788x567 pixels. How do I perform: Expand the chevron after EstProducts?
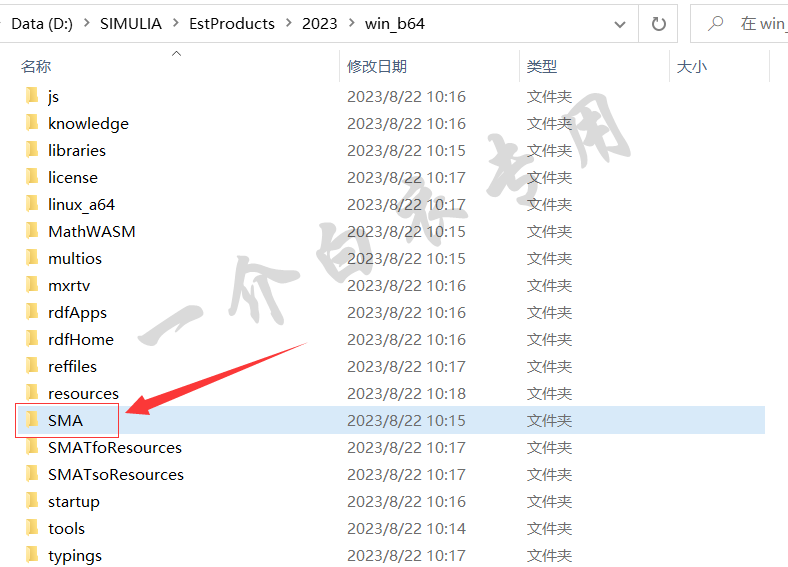point(288,23)
